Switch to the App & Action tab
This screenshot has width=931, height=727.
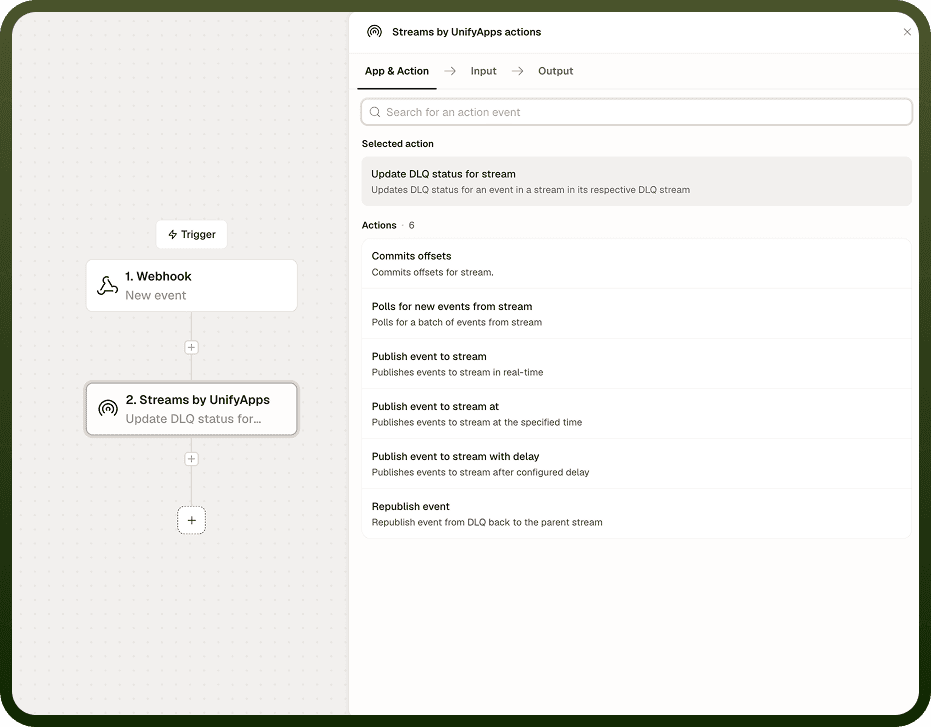point(397,71)
